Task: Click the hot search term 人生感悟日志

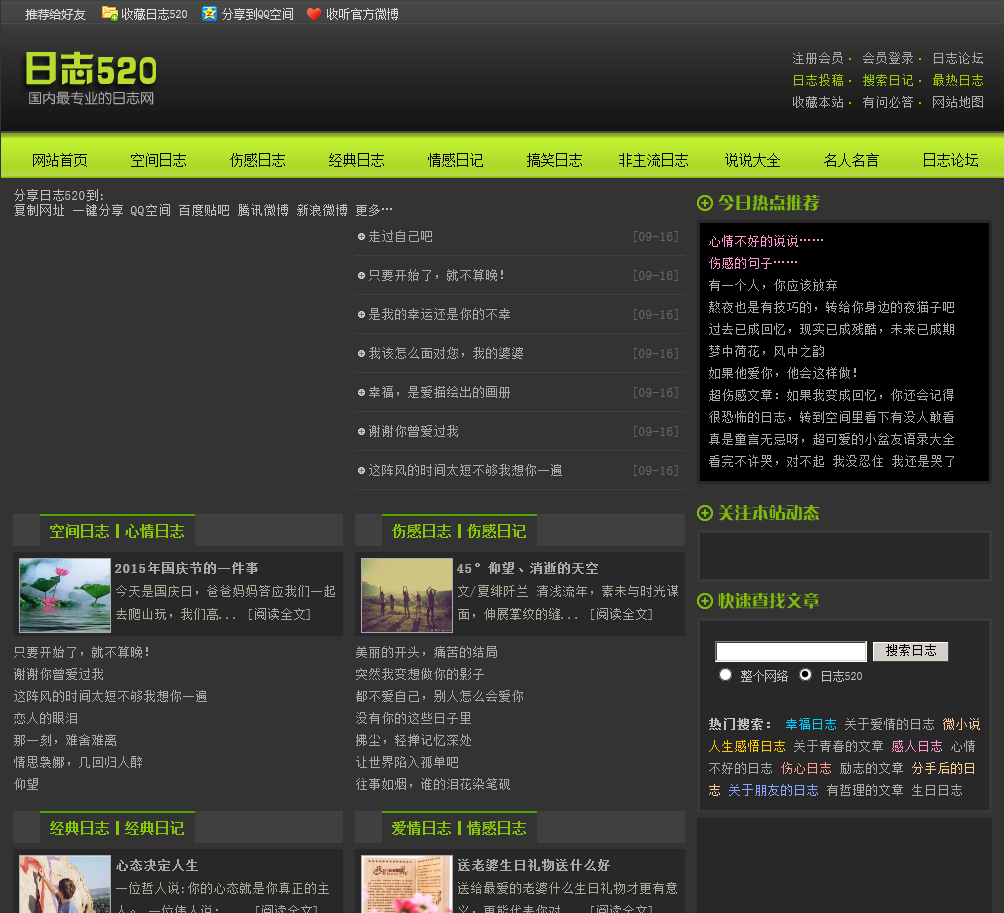Action: point(747,747)
